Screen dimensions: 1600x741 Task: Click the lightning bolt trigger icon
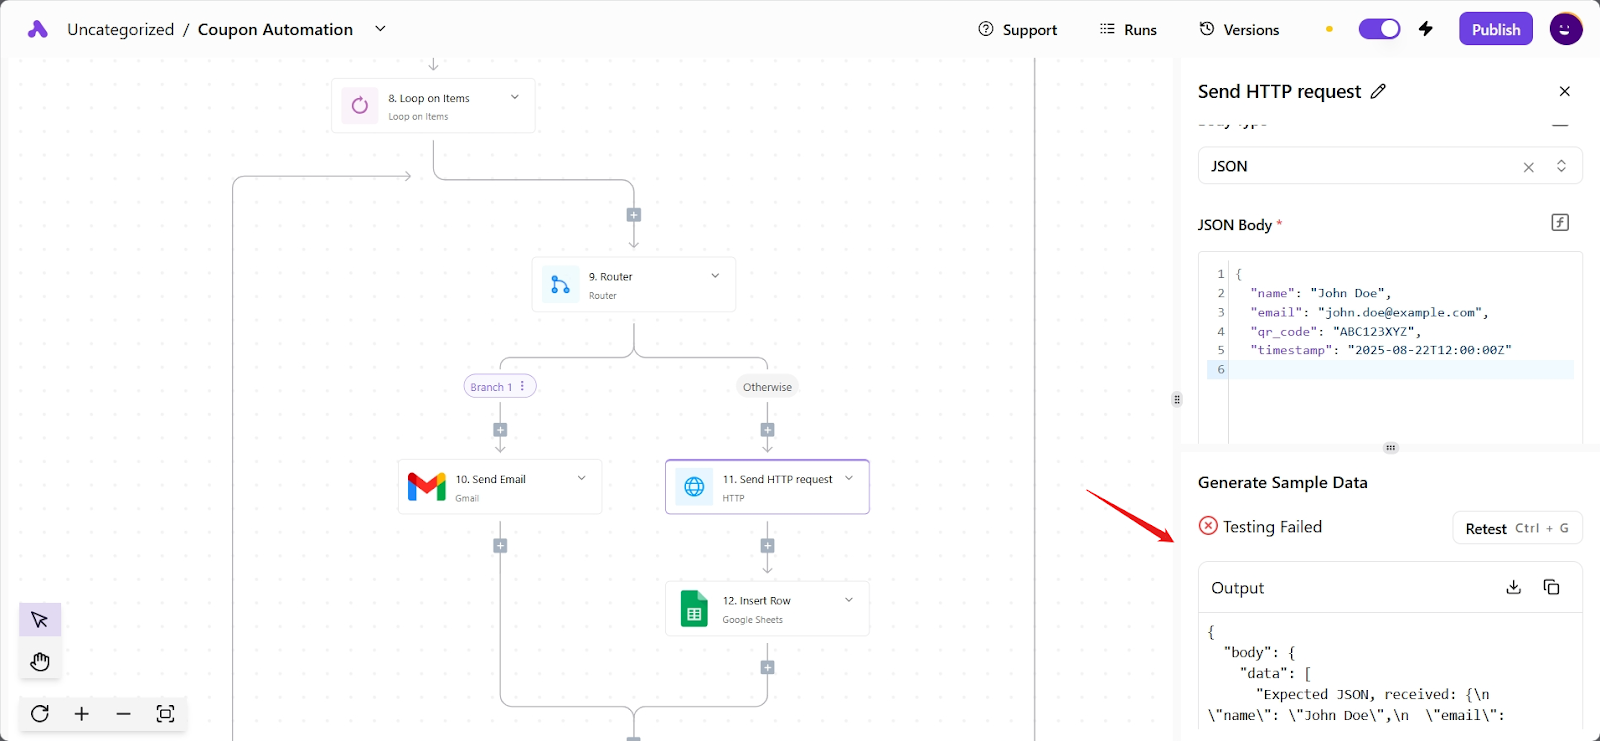tap(1426, 29)
